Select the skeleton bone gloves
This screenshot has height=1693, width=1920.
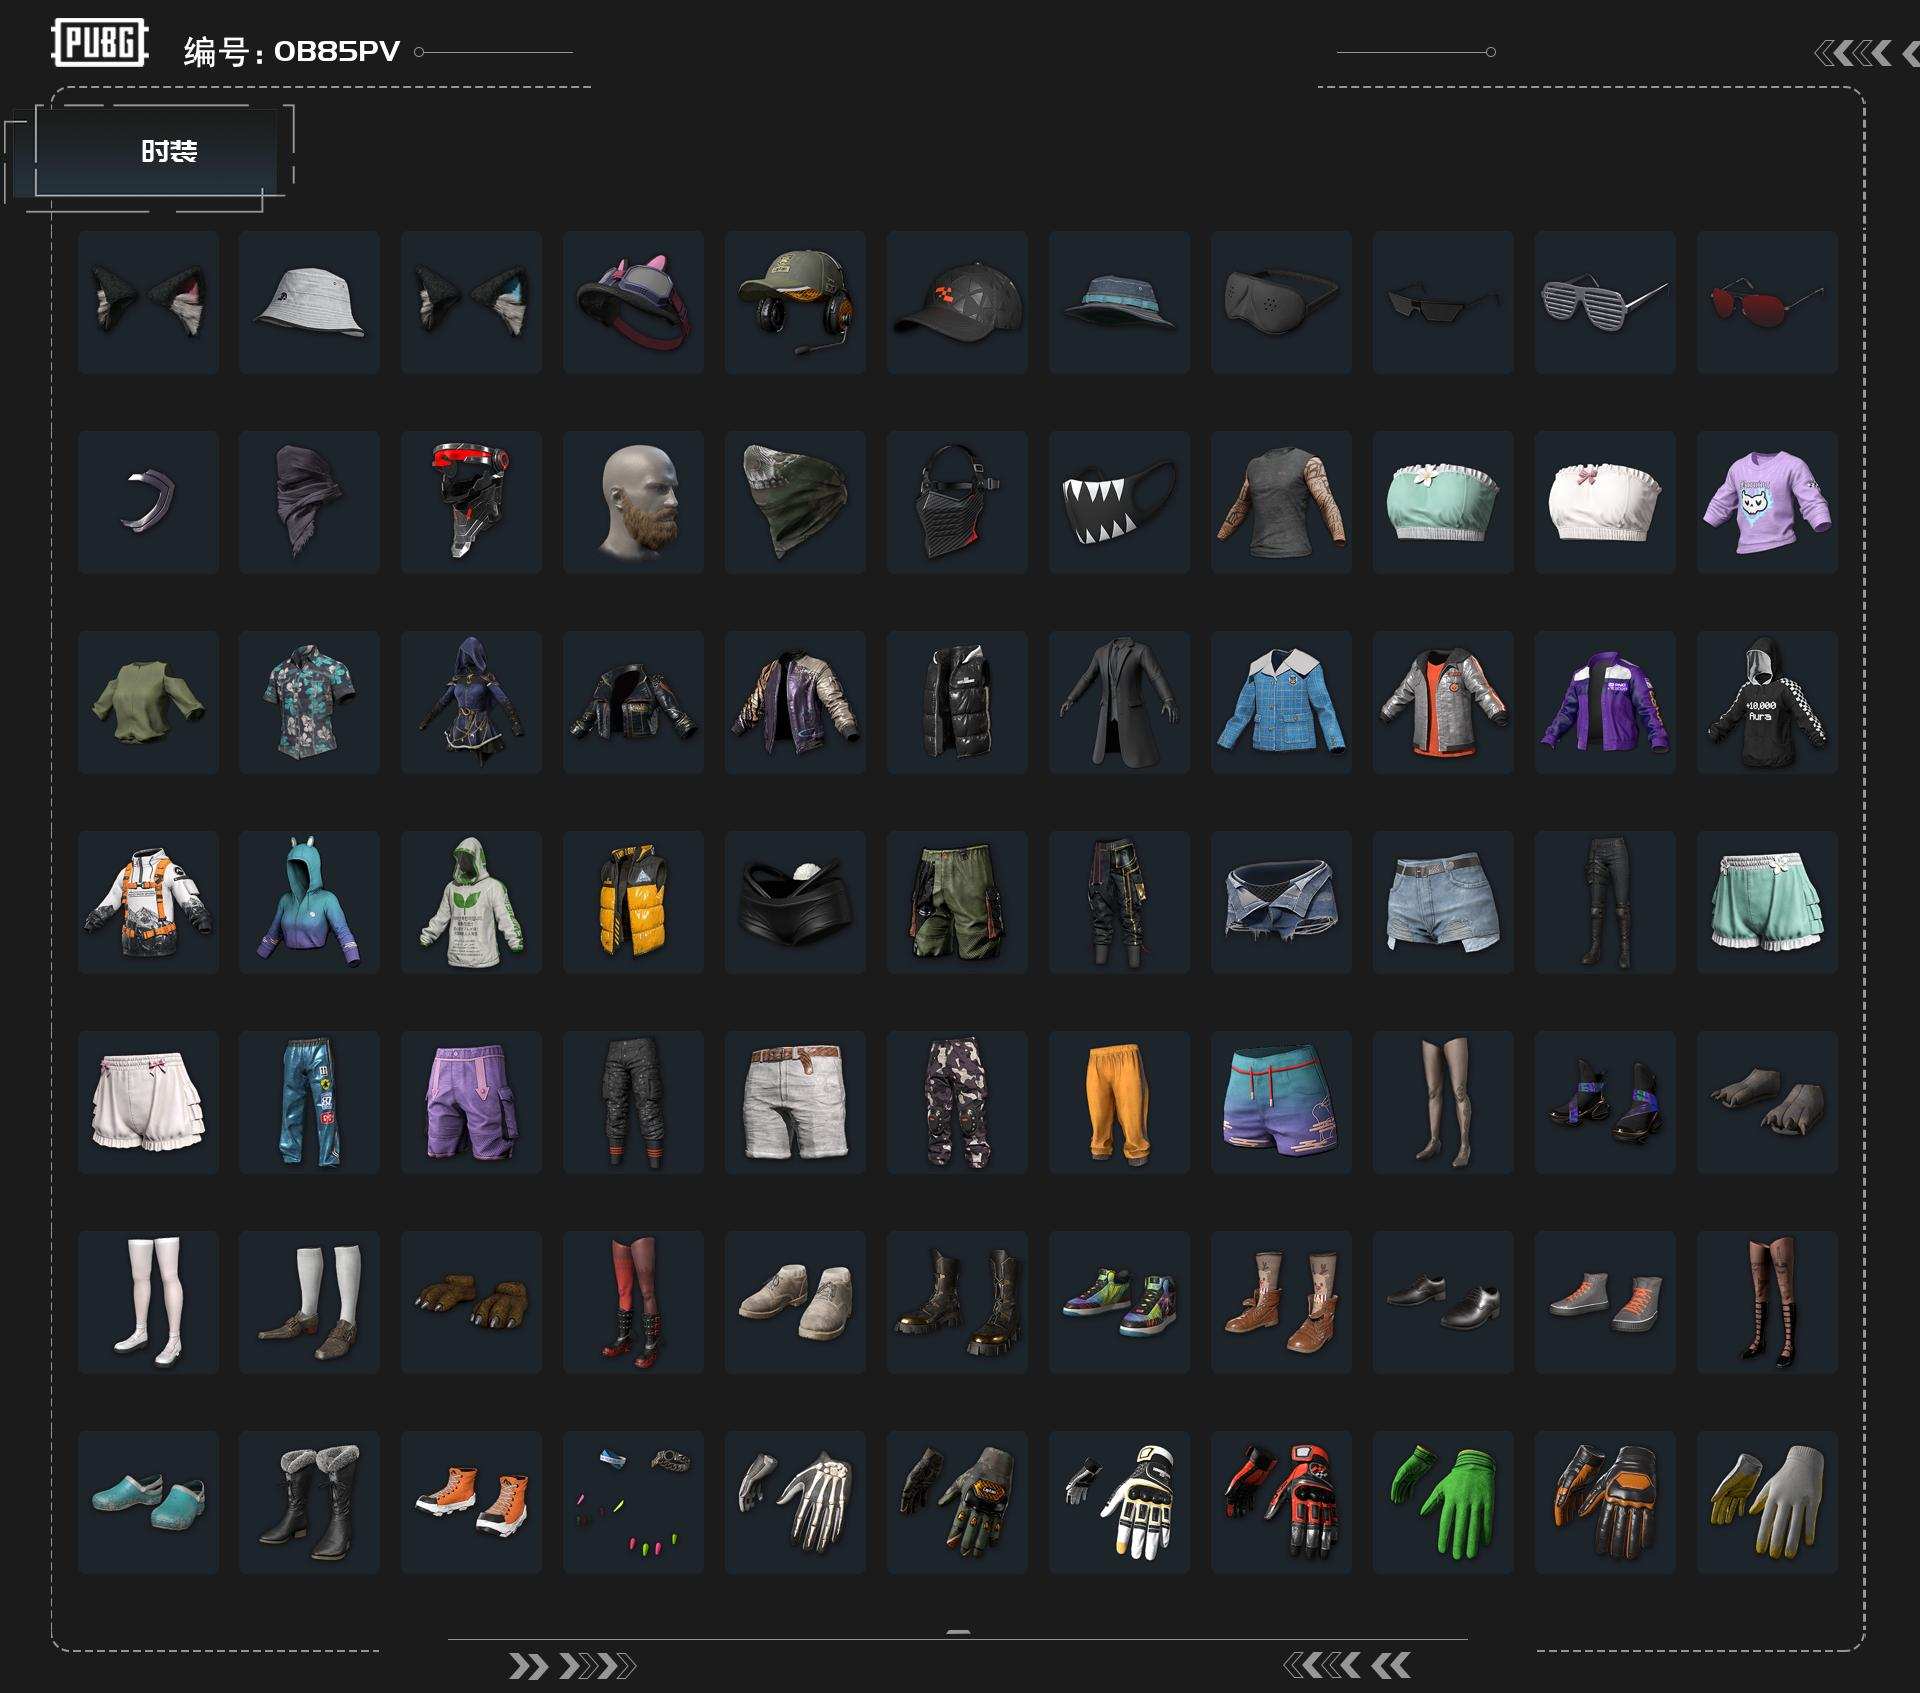[795, 1501]
